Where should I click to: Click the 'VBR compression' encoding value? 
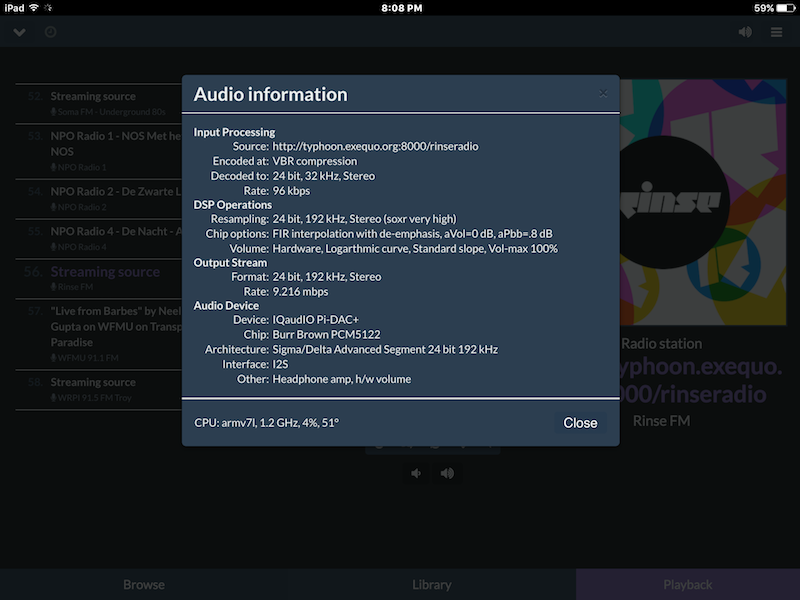click(315, 161)
